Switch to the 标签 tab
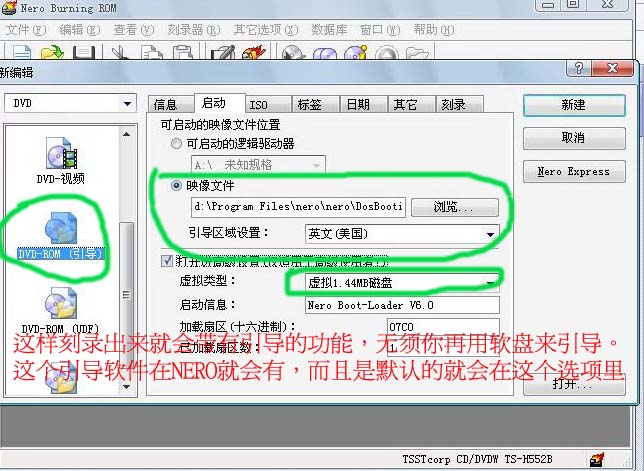This screenshot has height=471, width=644. (316, 104)
